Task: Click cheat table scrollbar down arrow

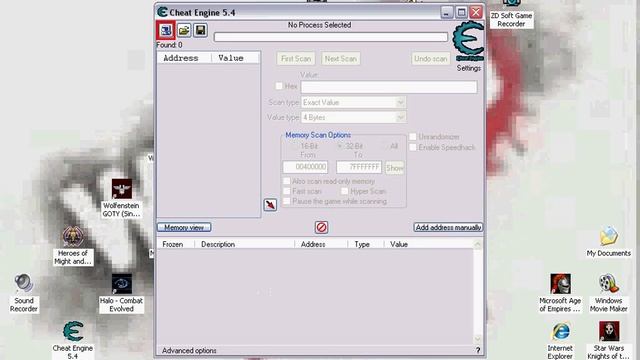Action: coord(478,339)
